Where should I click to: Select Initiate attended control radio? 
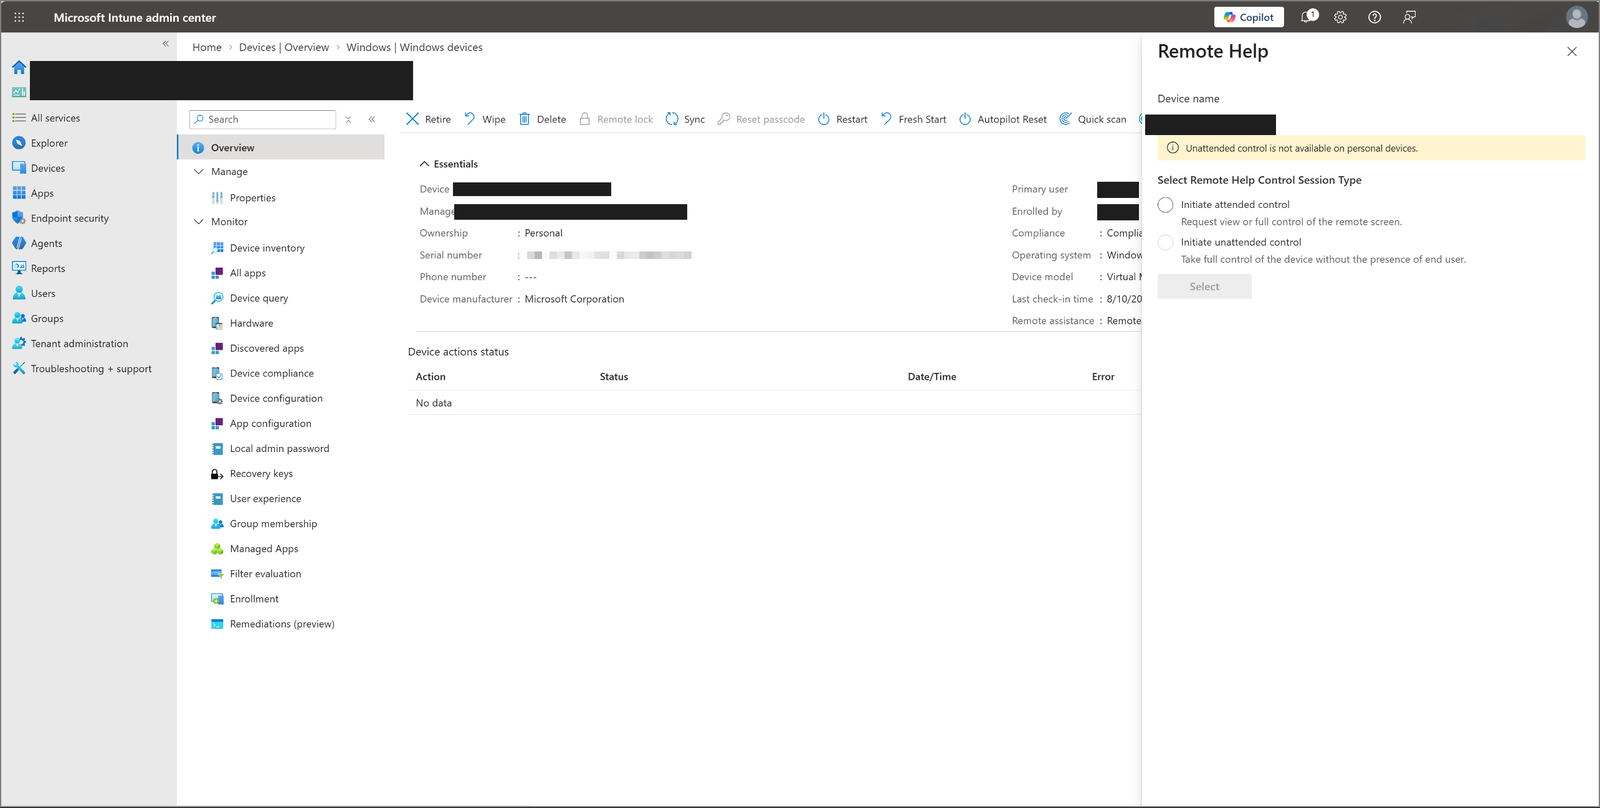(1165, 204)
